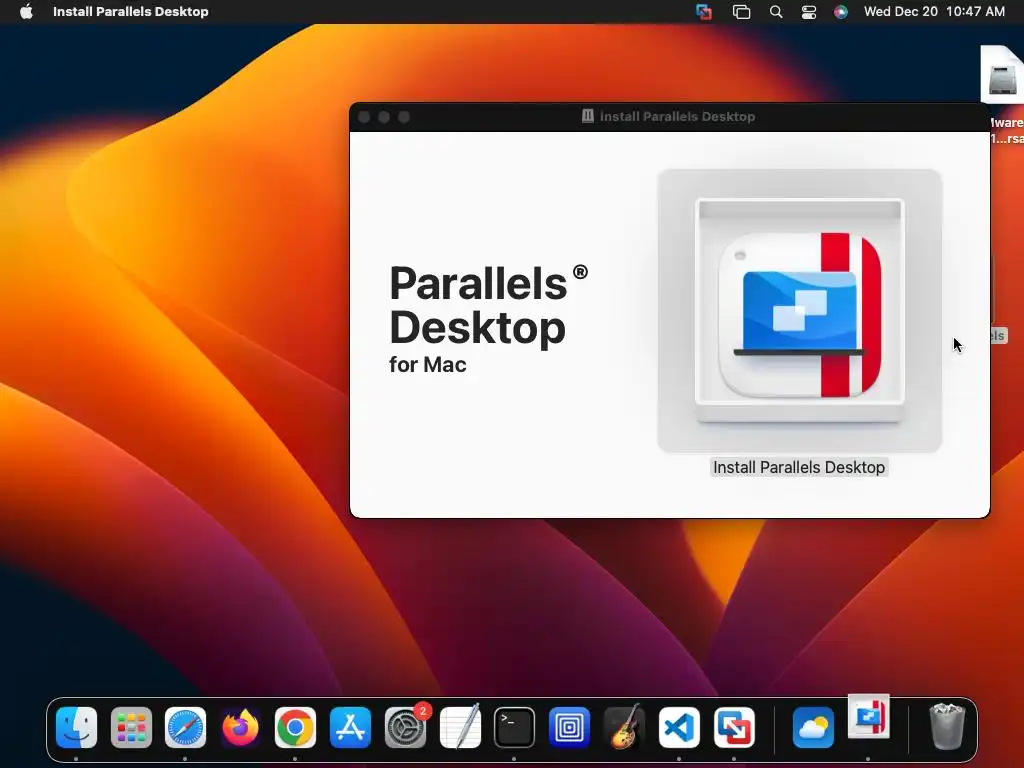Image resolution: width=1024 pixels, height=768 pixels.
Task: Launch Google Chrome from the Dock
Action: coord(295,727)
